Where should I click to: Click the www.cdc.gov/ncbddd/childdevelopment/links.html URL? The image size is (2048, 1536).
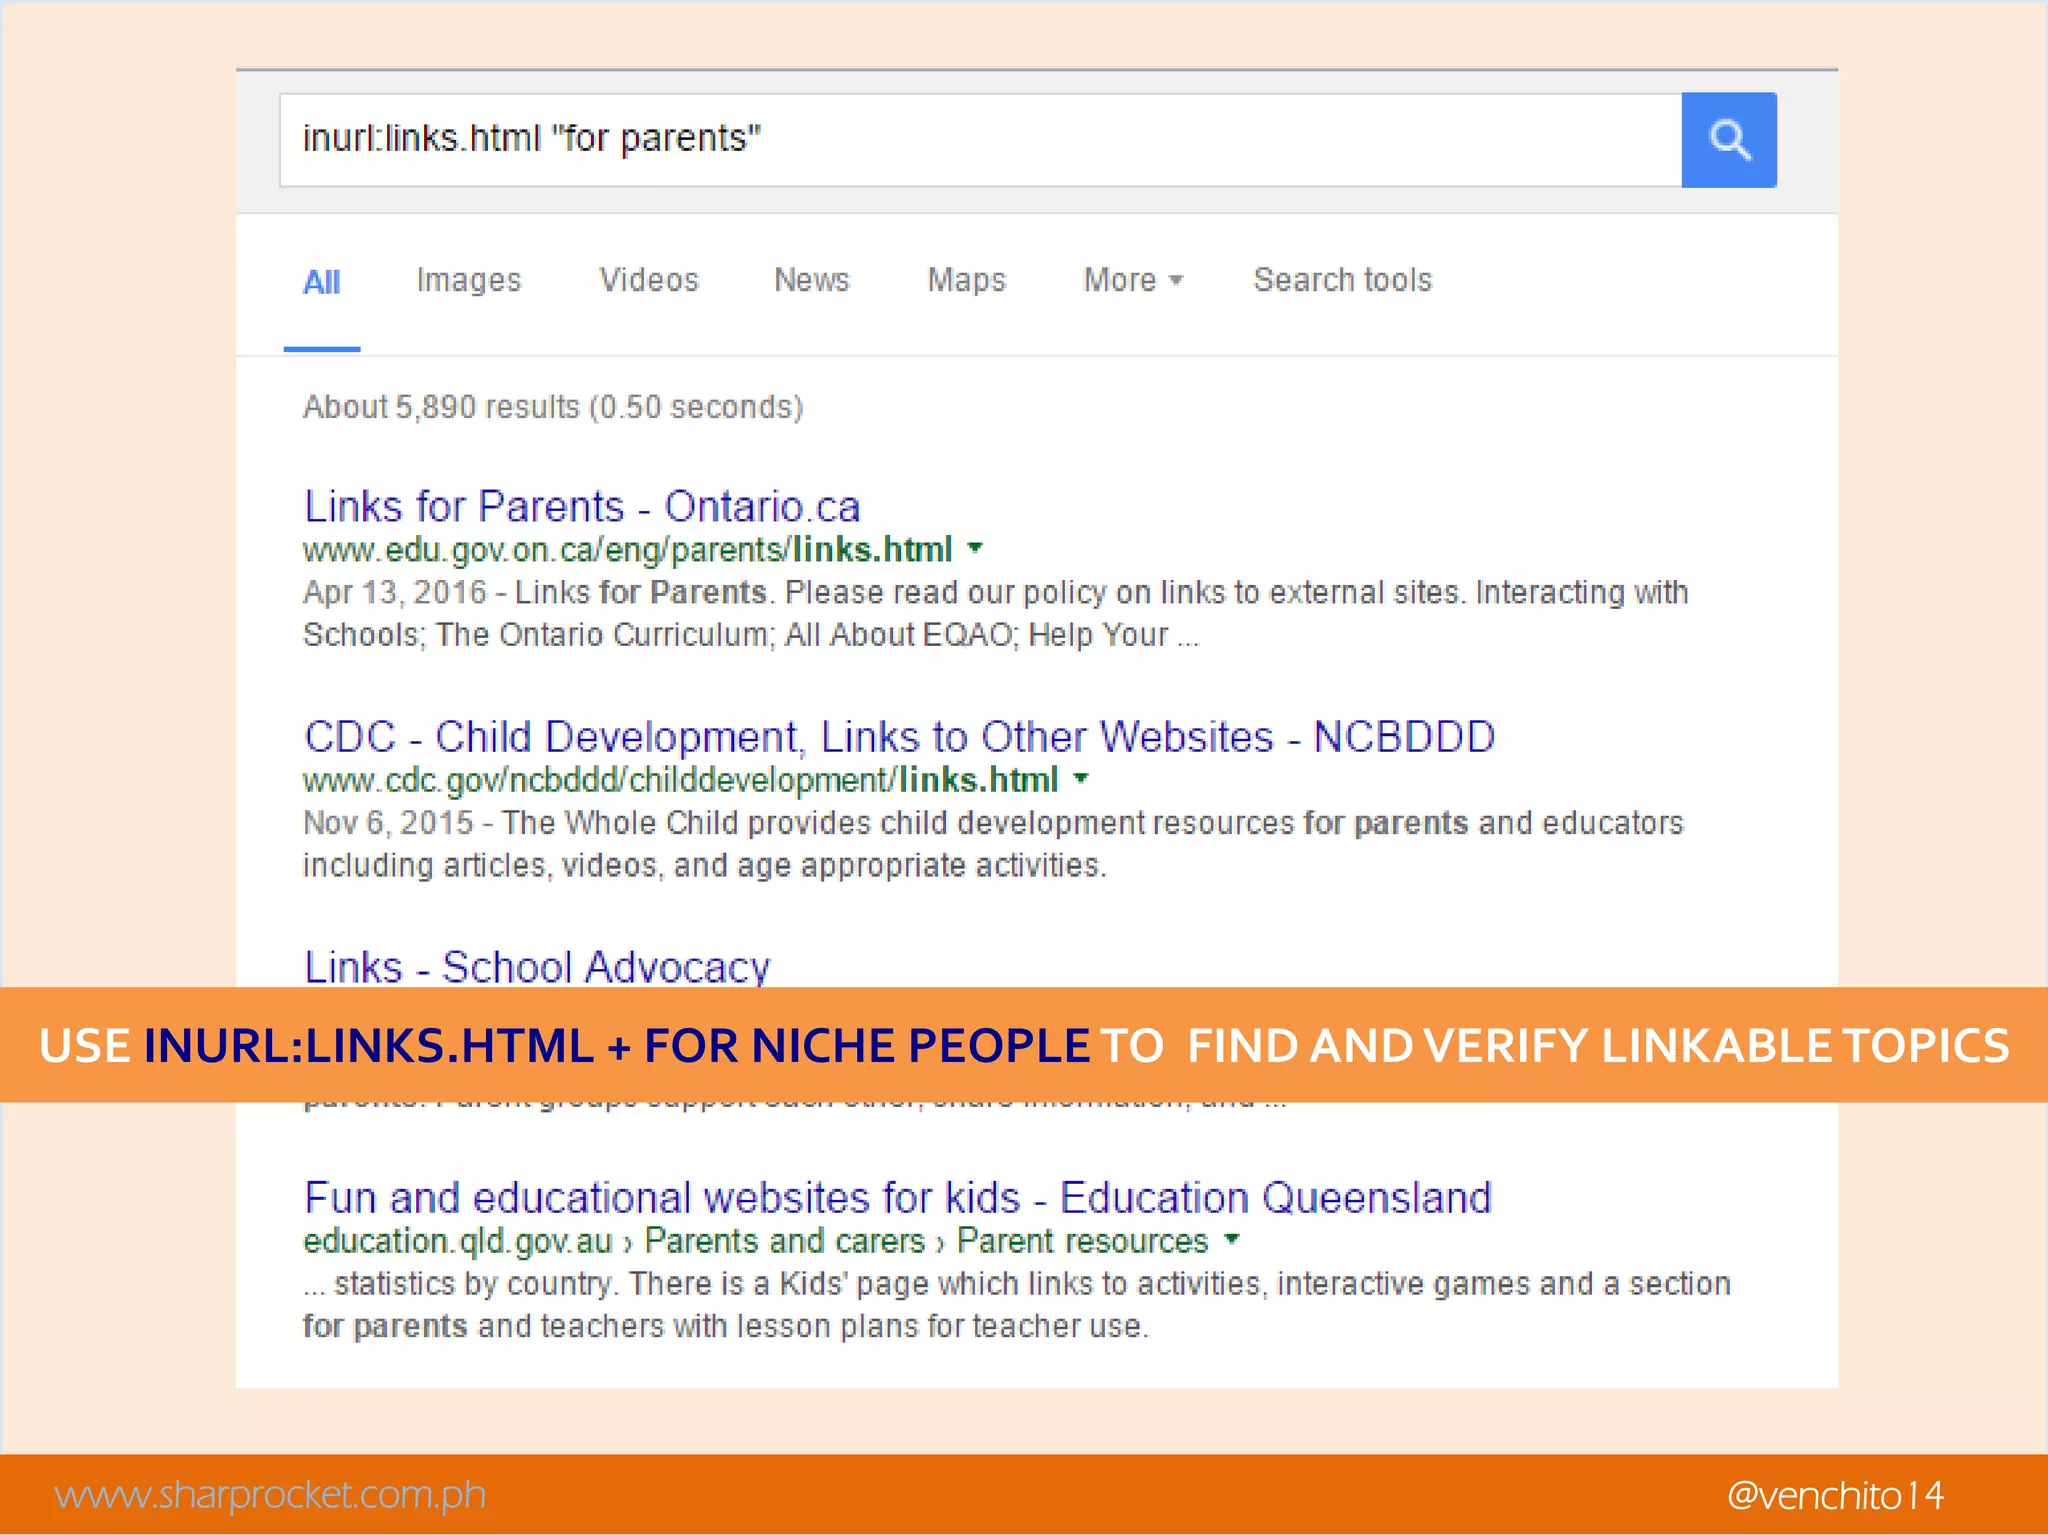coord(680,780)
